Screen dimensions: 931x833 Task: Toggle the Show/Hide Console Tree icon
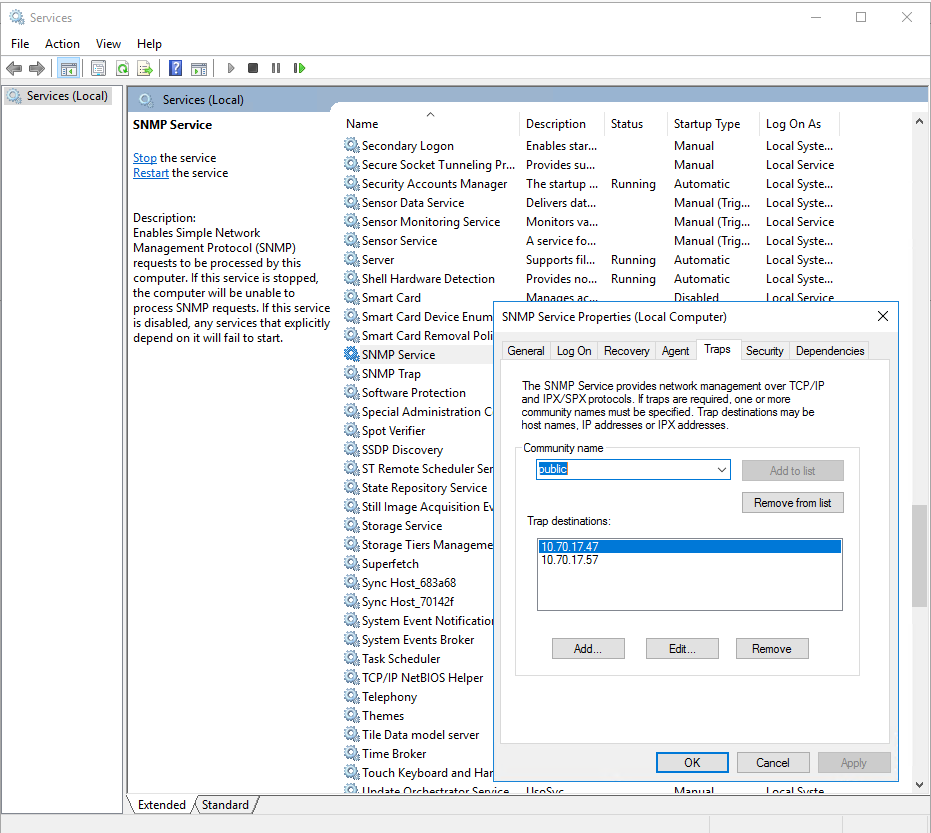click(68, 67)
